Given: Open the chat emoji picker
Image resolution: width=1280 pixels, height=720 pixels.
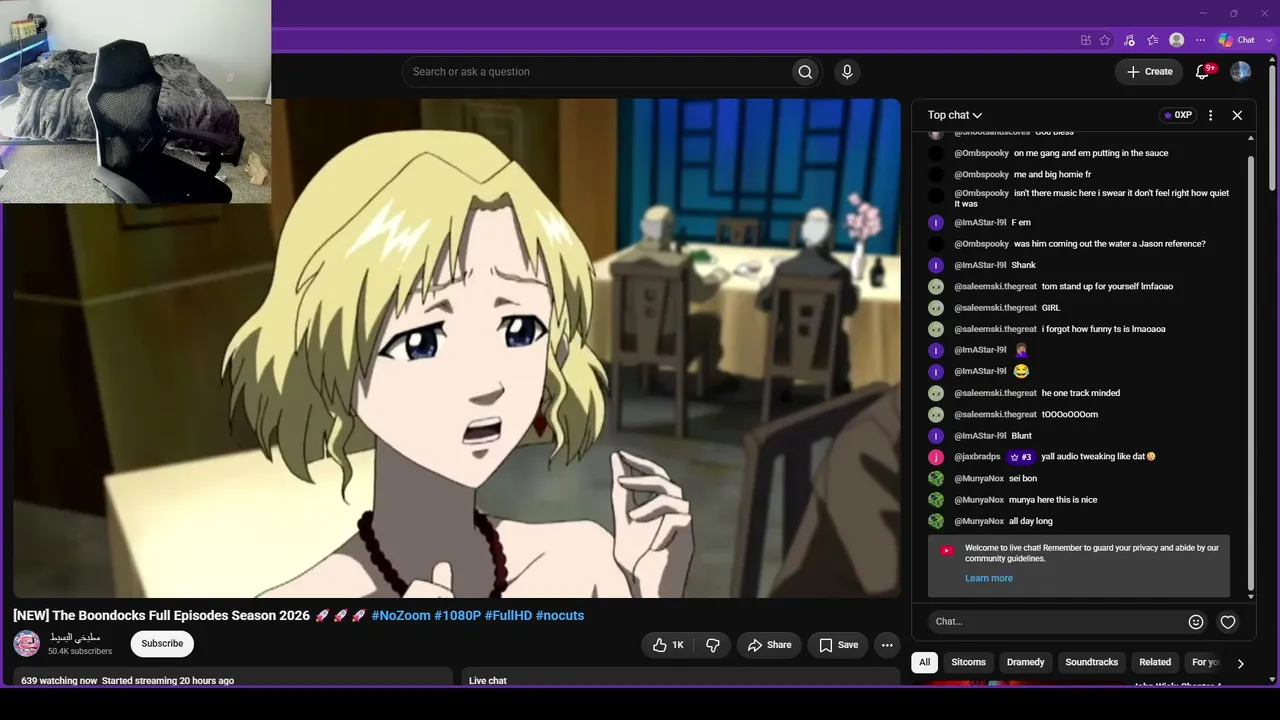Looking at the screenshot, I should click(x=1196, y=622).
